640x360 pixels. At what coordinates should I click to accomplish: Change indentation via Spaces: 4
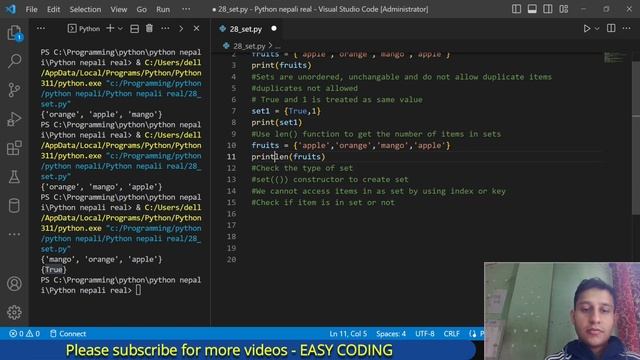coord(391,333)
